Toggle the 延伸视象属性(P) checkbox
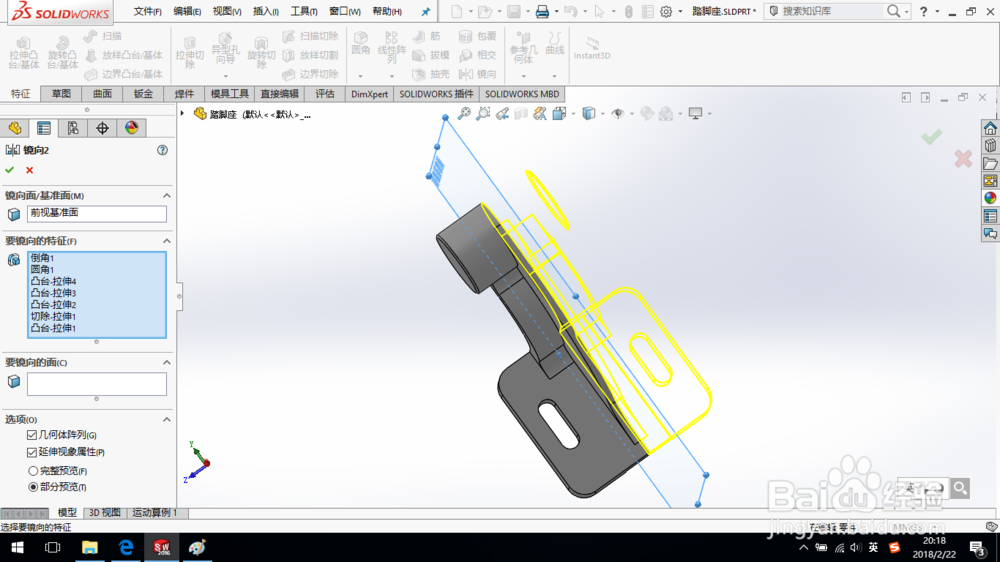The height and width of the screenshot is (562, 1000). 32,452
